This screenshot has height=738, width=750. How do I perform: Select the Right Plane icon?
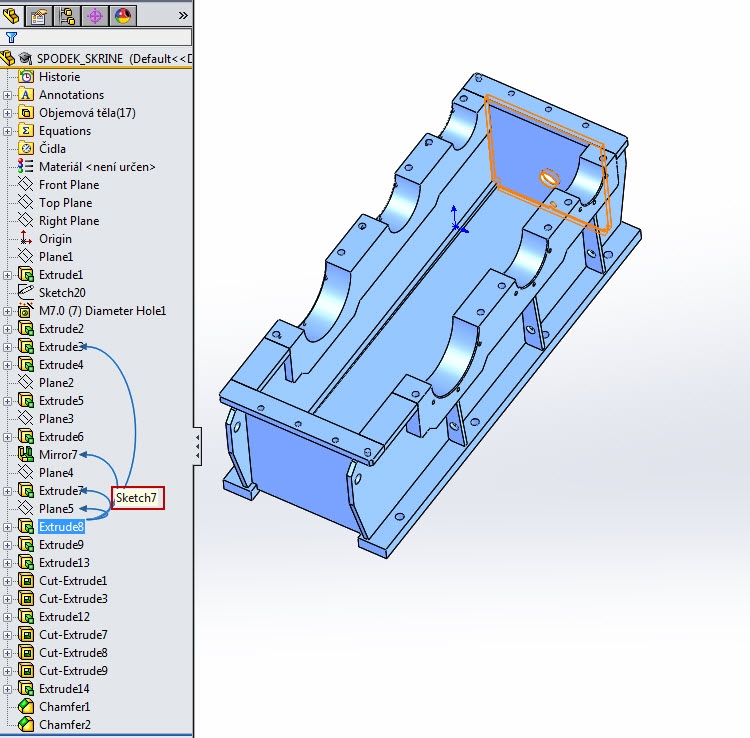pos(26,220)
